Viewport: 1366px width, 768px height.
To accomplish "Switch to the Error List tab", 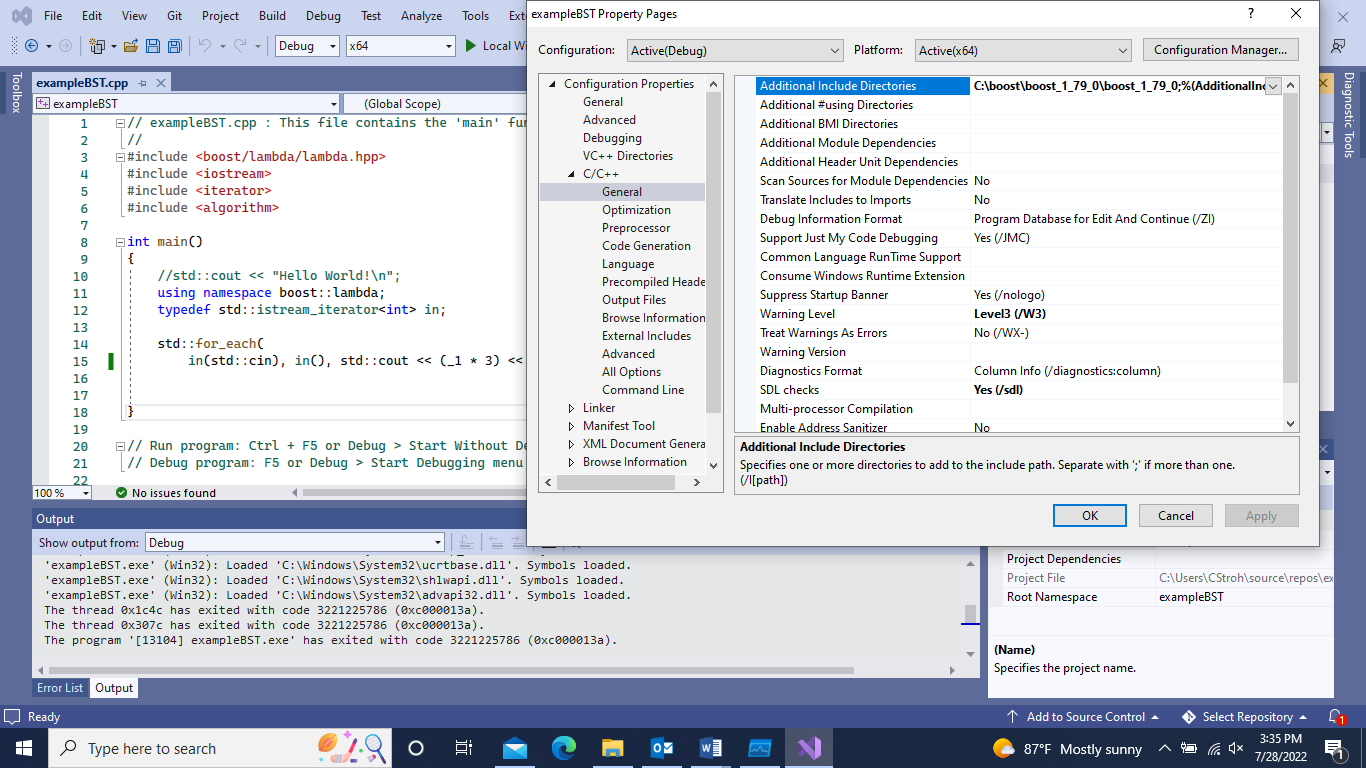I will [60, 688].
